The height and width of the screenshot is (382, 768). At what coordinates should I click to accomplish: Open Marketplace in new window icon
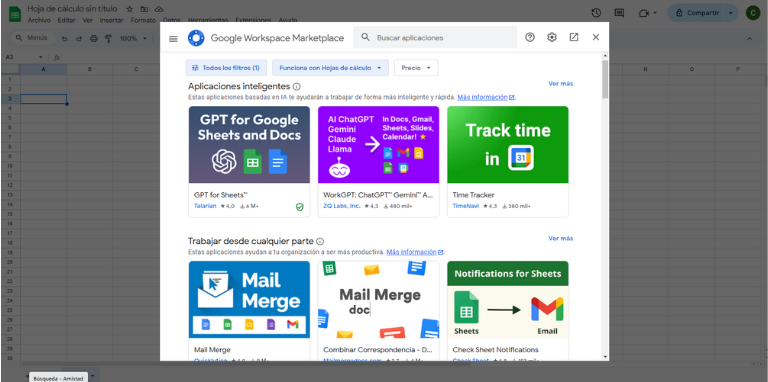click(x=574, y=37)
